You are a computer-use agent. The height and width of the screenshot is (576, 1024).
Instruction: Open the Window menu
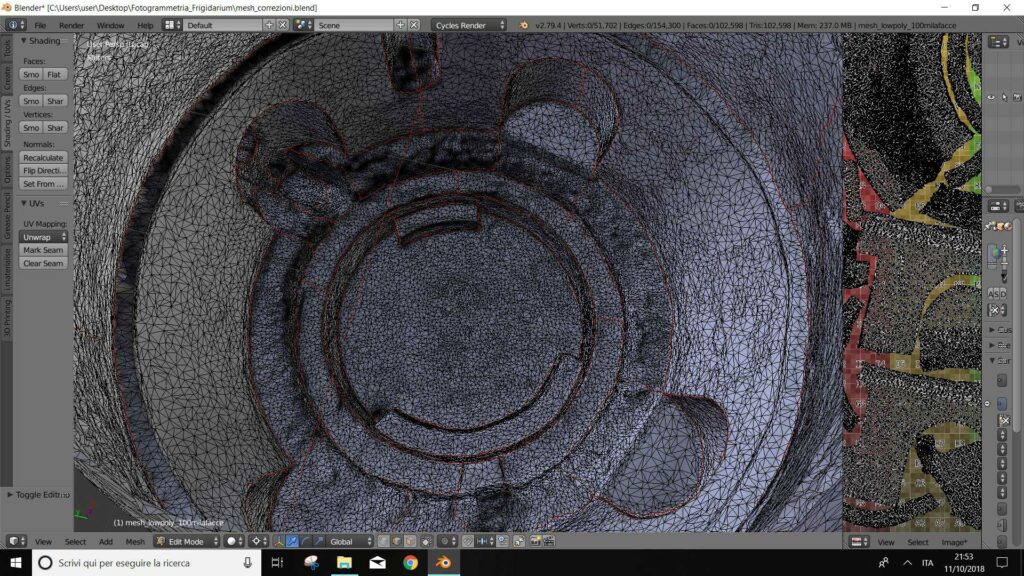coord(110,25)
